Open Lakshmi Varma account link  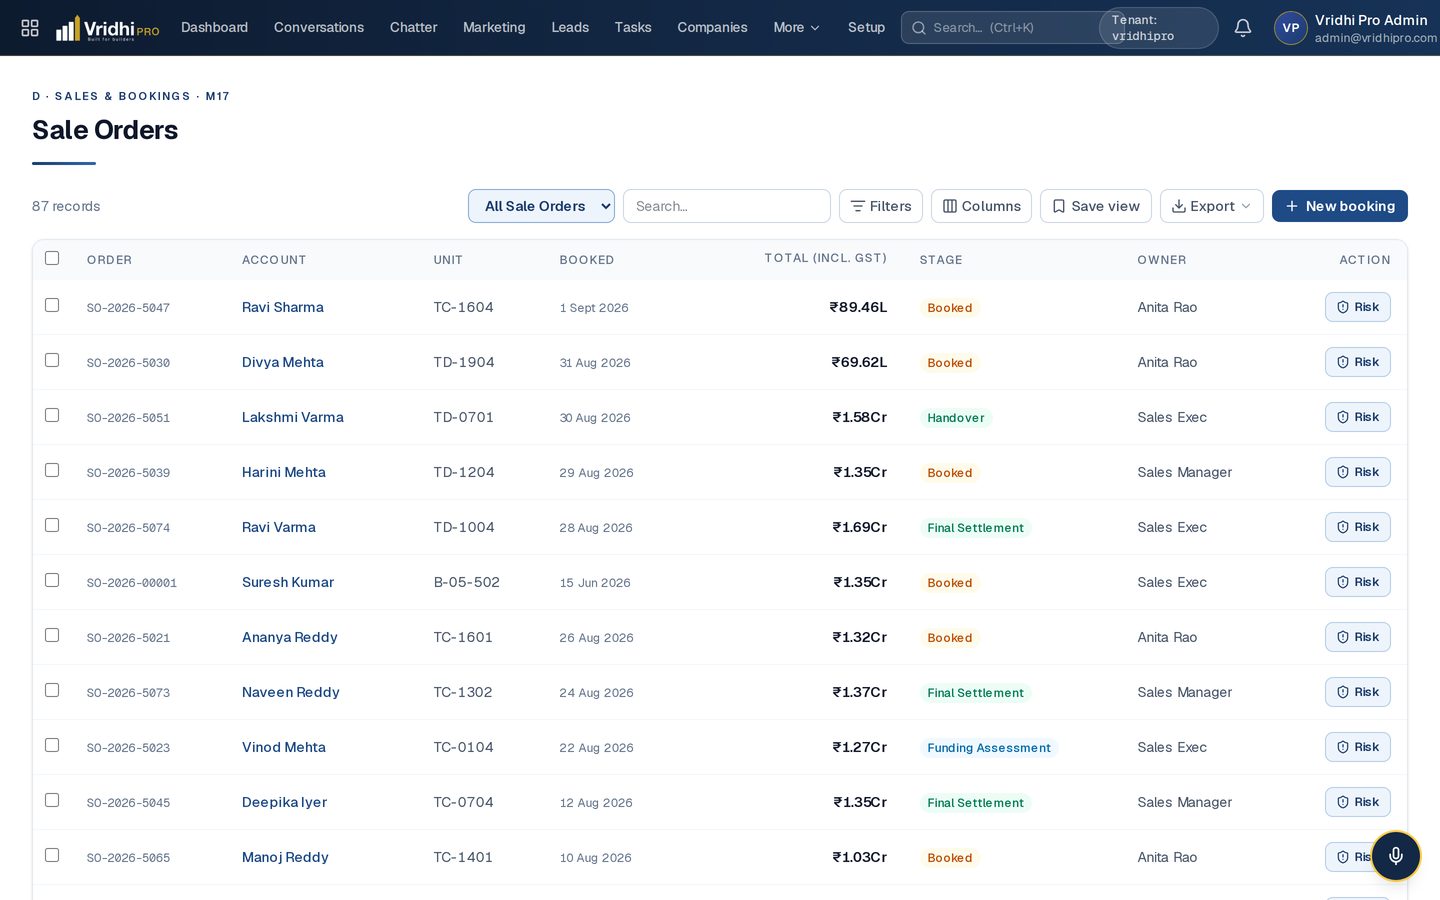point(293,417)
